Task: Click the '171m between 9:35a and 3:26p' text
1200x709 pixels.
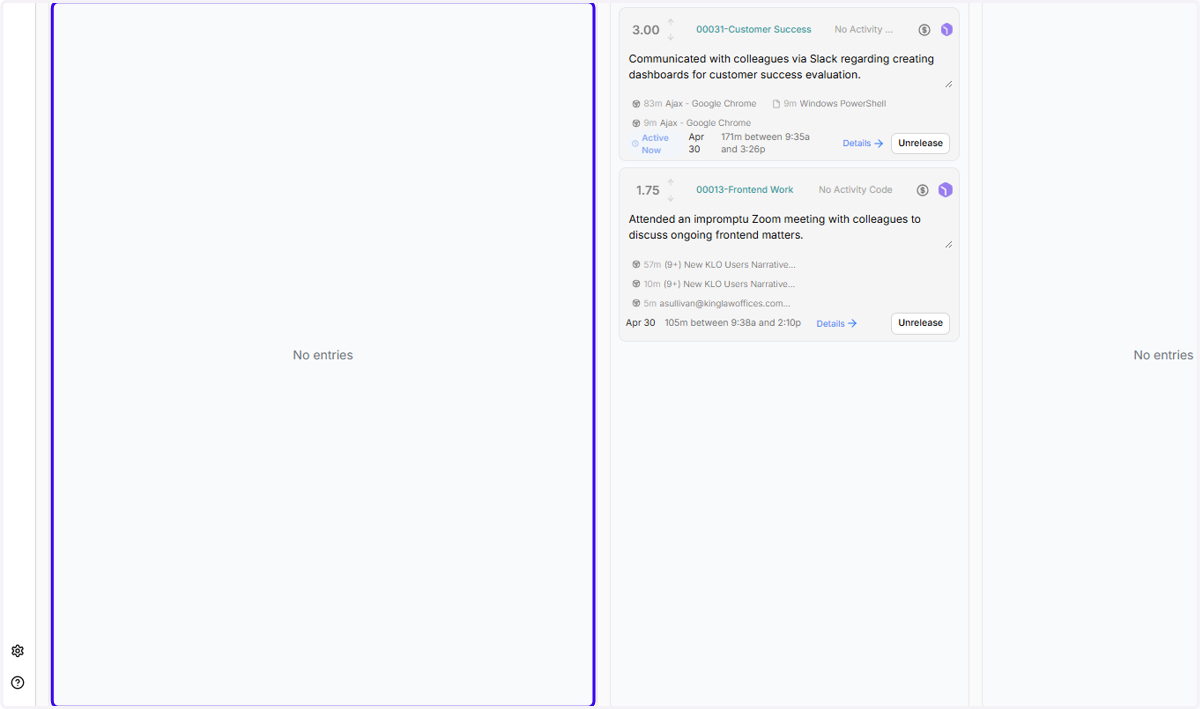Action: click(x=765, y=143)
